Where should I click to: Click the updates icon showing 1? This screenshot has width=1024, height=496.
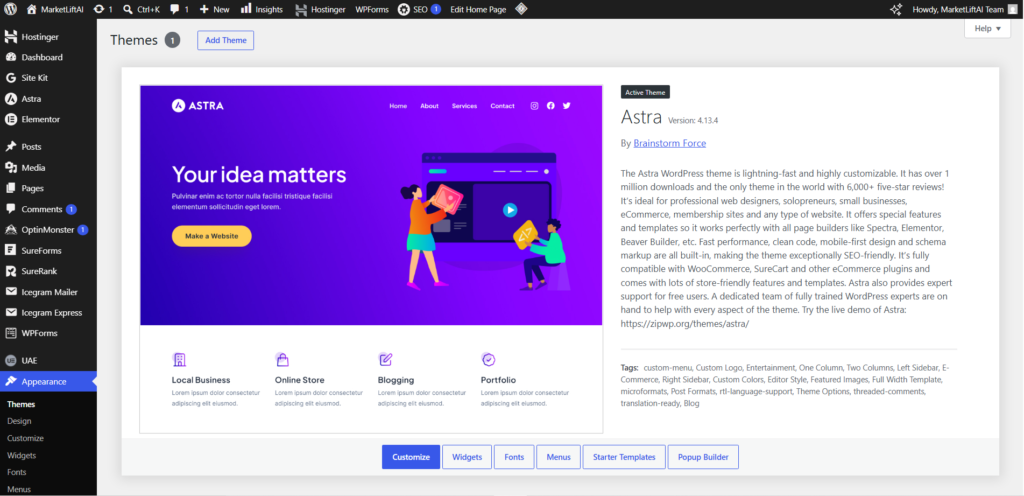click(x=99, y=9)
